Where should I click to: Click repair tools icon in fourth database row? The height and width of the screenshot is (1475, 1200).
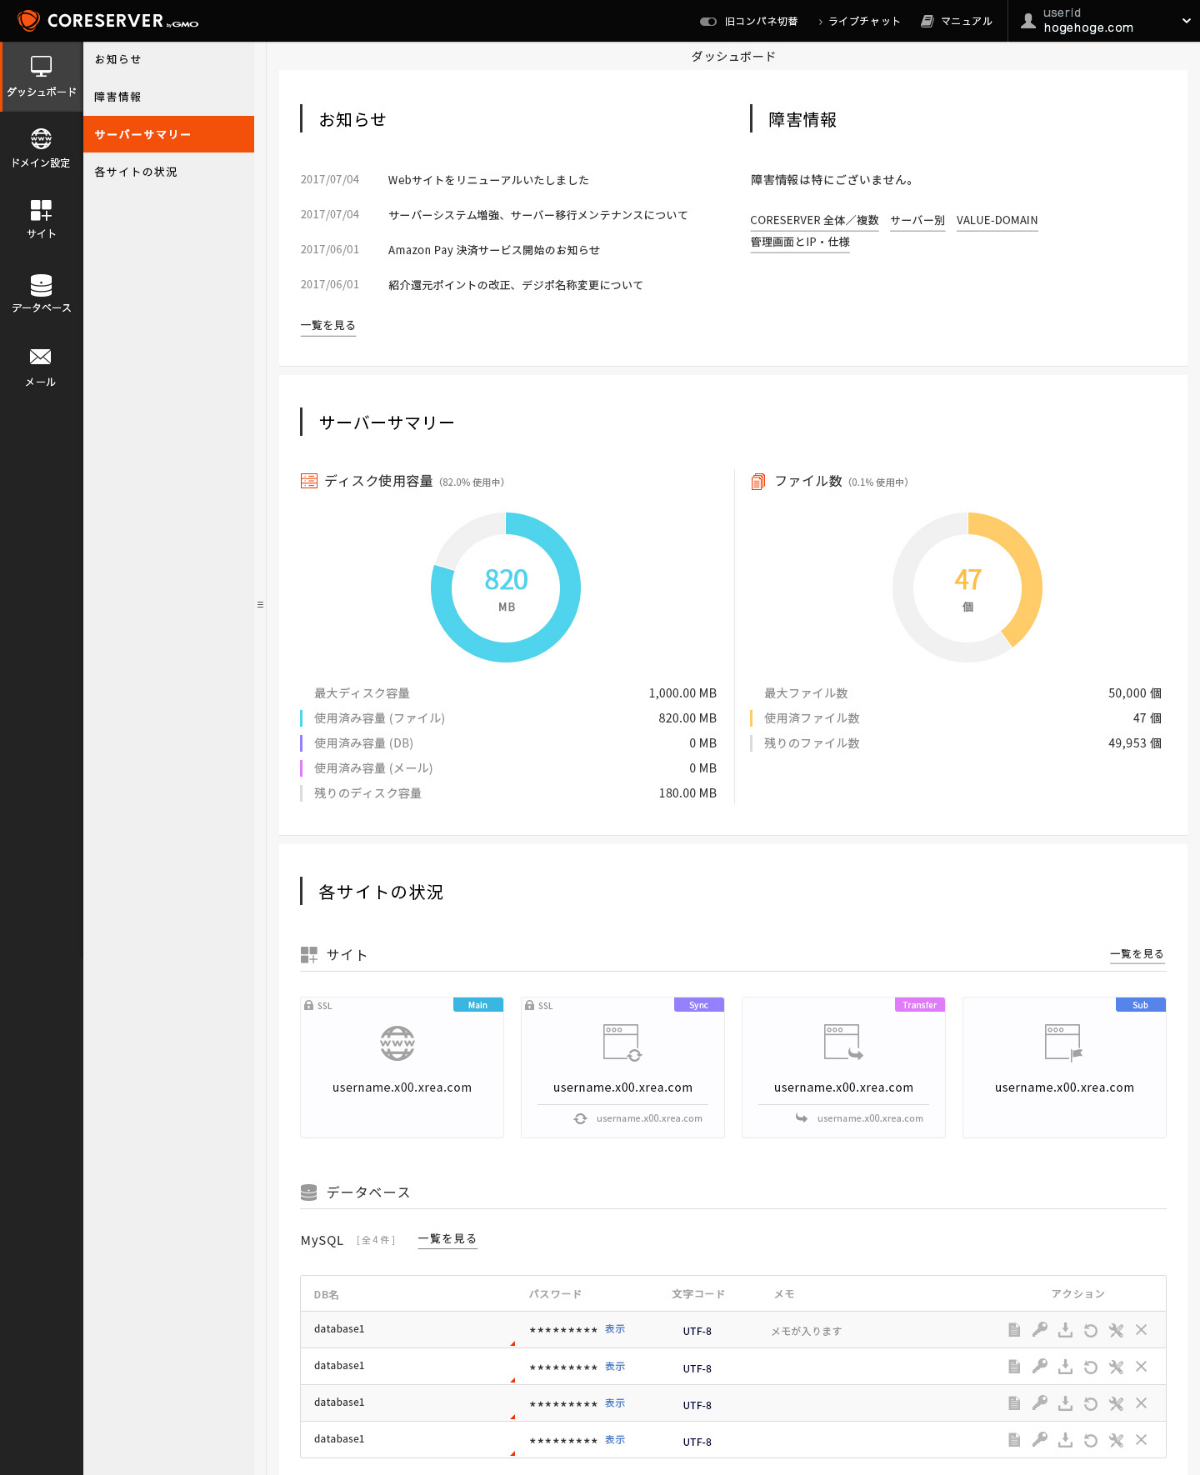(x=1116, y=1440)
